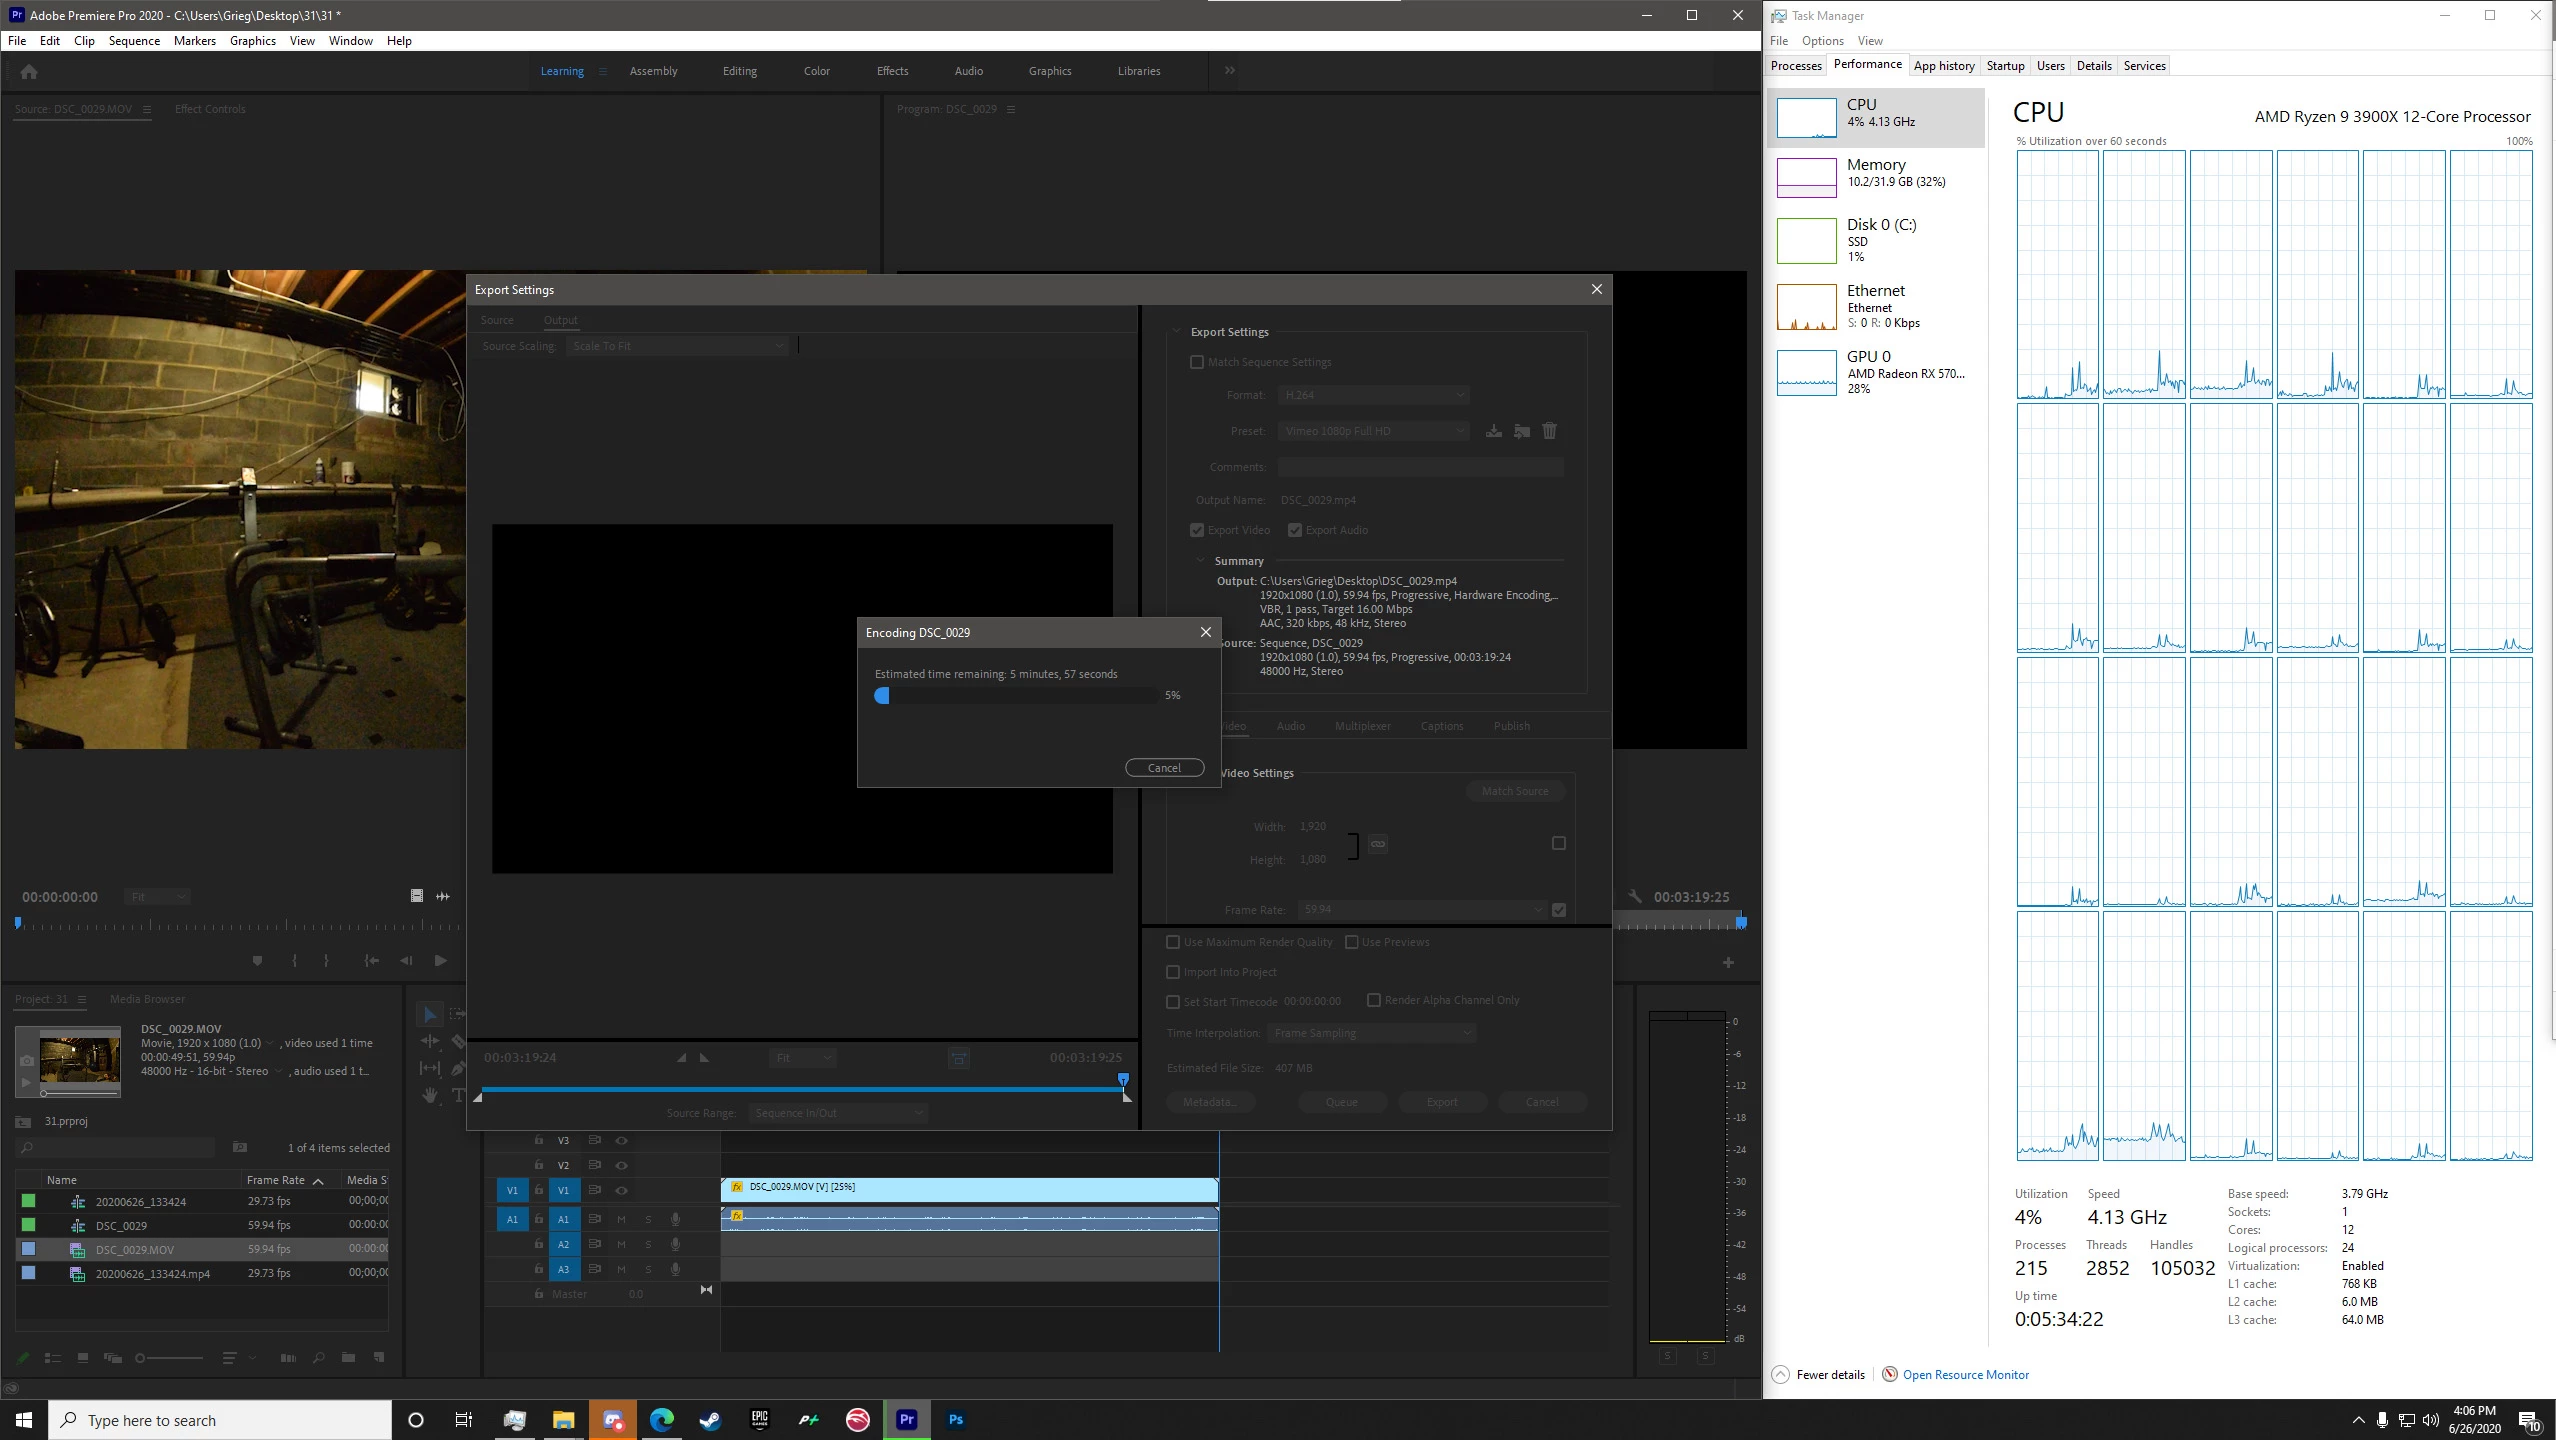Open the Sequence menu

point(134,41)
